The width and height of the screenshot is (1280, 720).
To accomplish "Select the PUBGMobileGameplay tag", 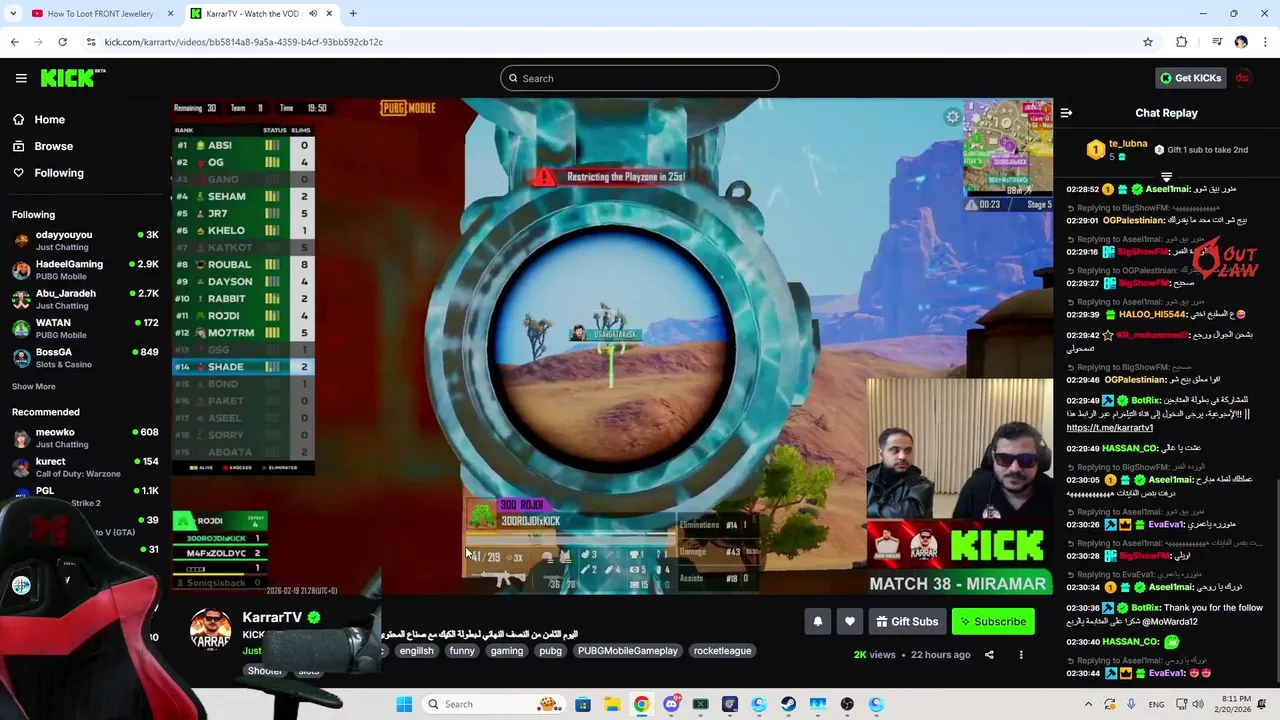I will click(628, 651).
